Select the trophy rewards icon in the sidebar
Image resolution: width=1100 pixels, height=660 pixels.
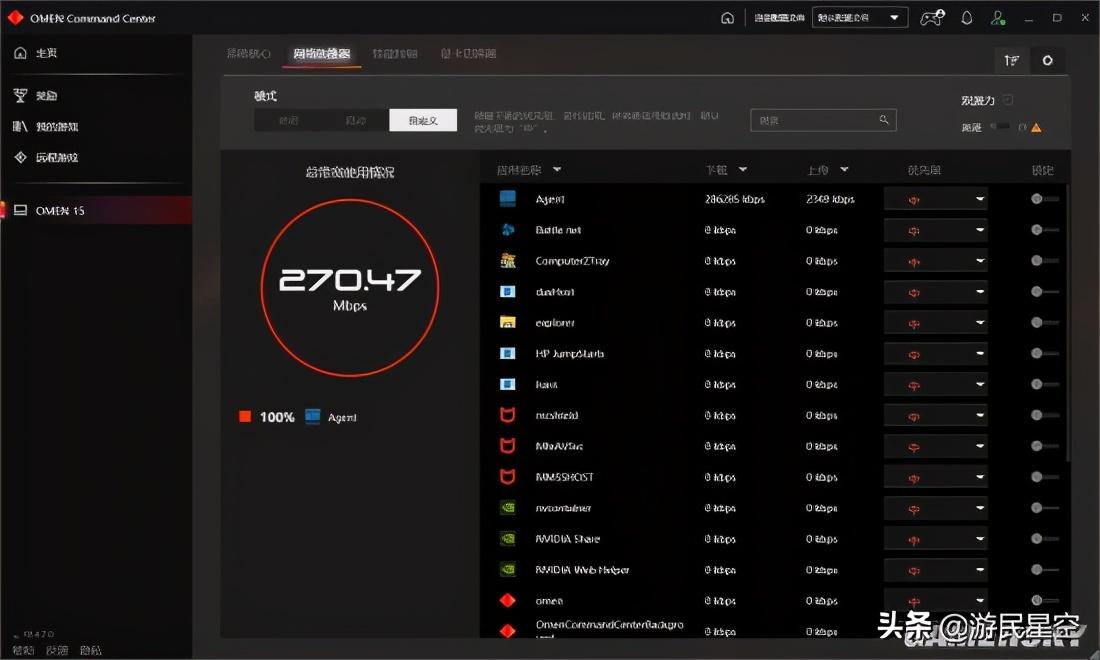[x=20, y=95]
